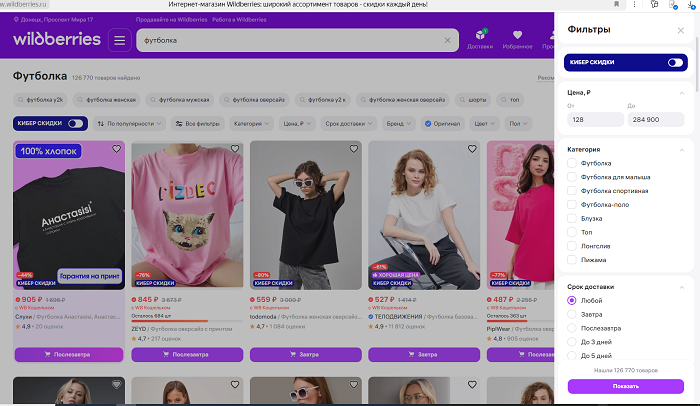Favorite the second product in the bottom row
Image resolution: width=700 pixels, height=406 pixels.
(235, 384)
